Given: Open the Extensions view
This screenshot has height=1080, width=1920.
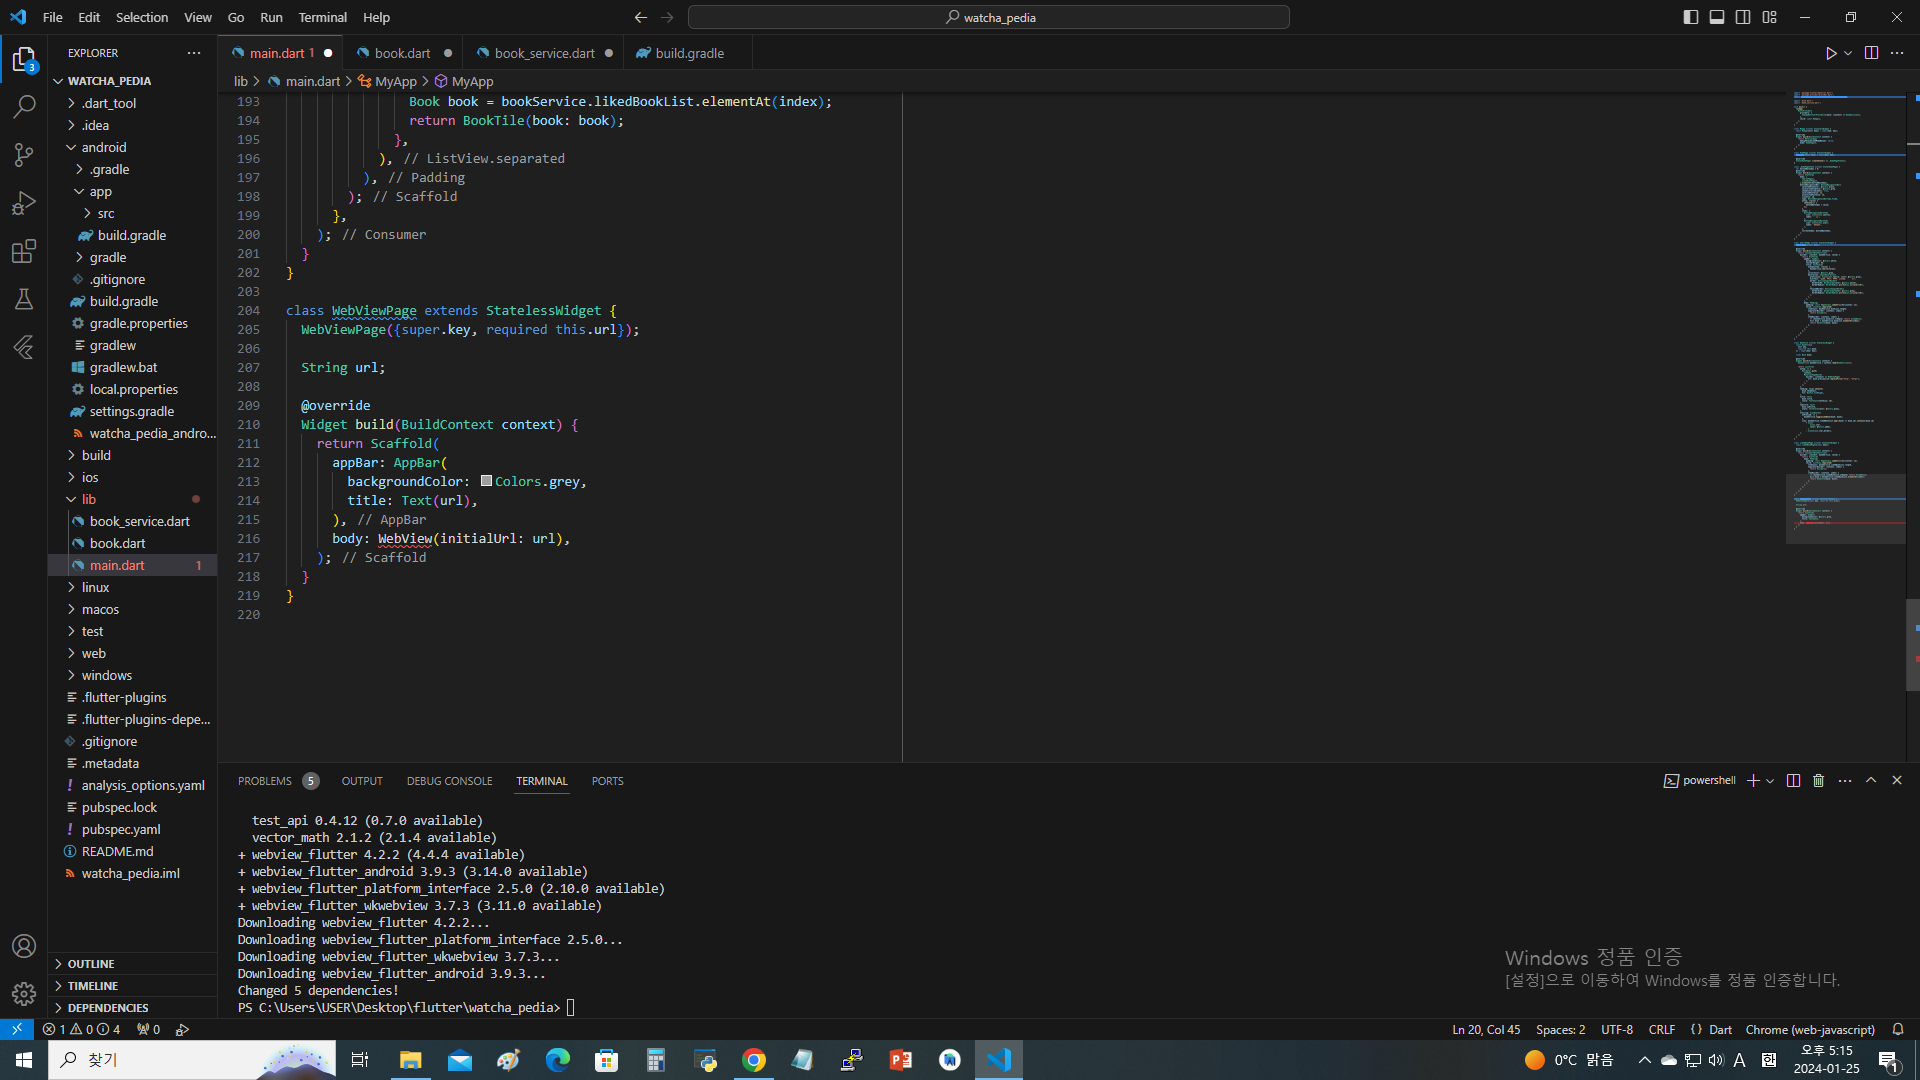Looking at the screenshot, I should [x=24, y=250].
